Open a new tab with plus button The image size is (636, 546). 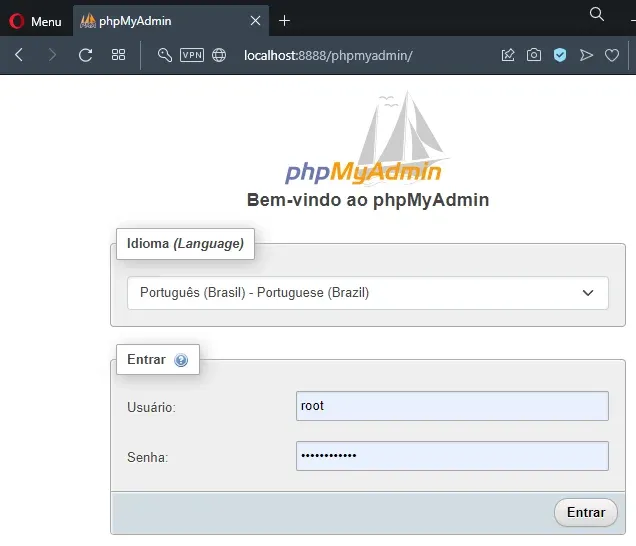pyautogui.click(x=284, y=21)
